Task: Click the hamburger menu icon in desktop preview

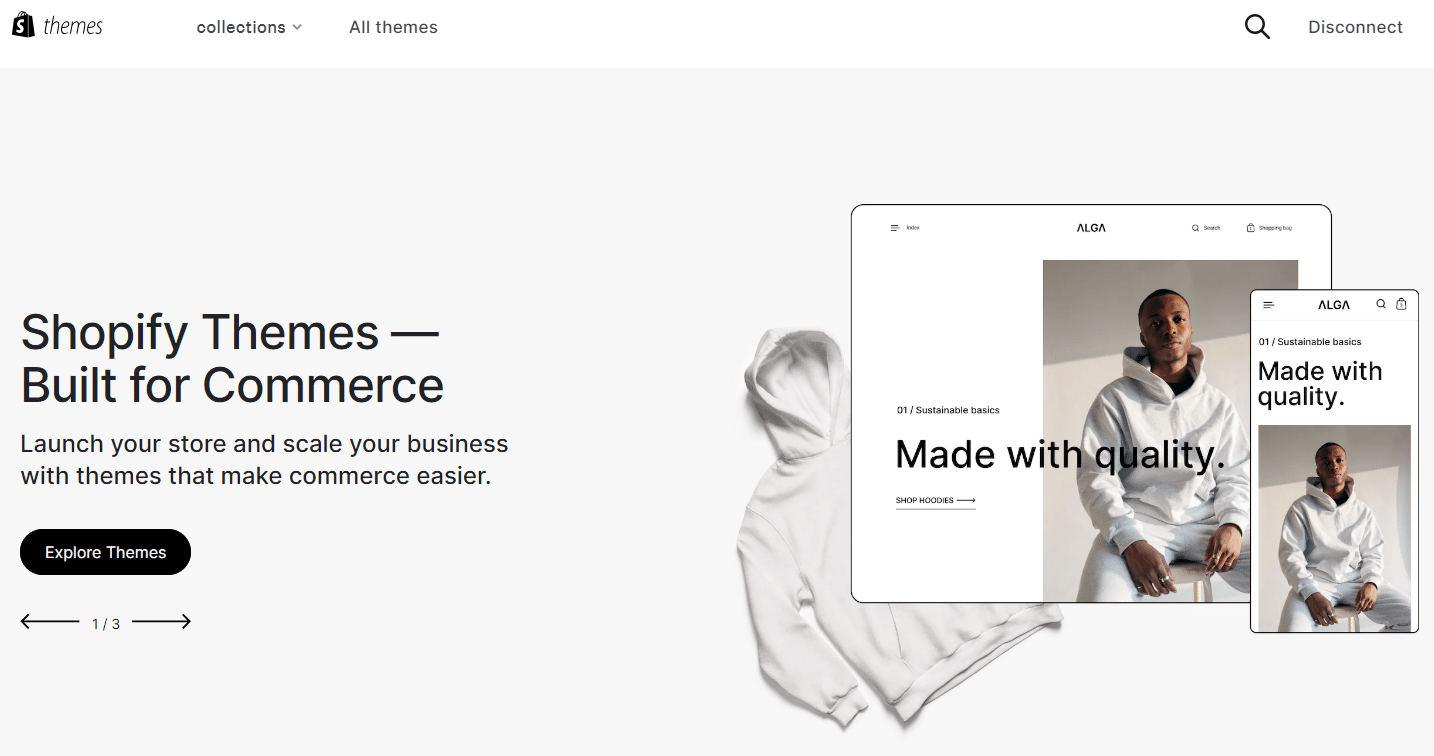Action: coord(895,228)
